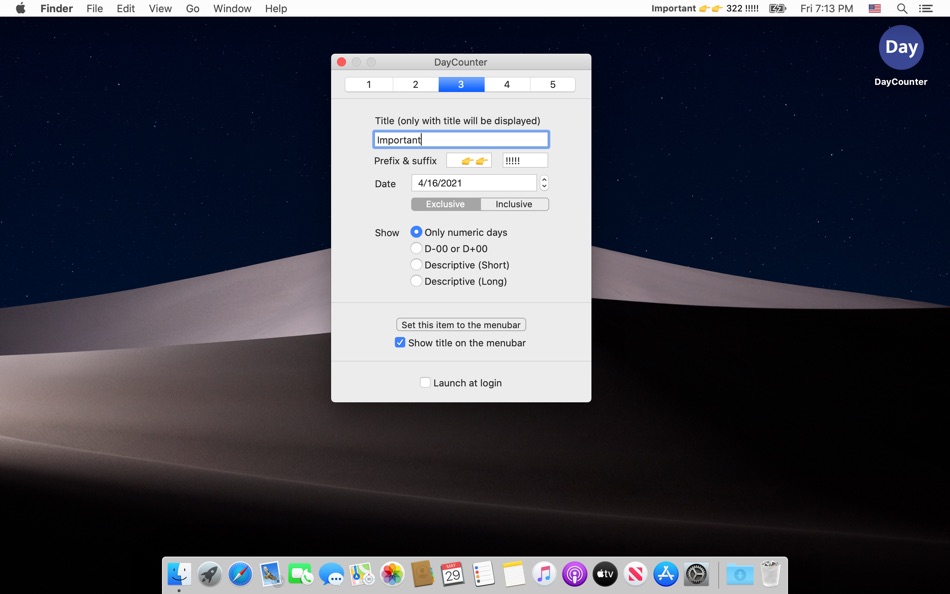Open Notification Center in menu bar

pyautogui.click(x=926, y=8)
